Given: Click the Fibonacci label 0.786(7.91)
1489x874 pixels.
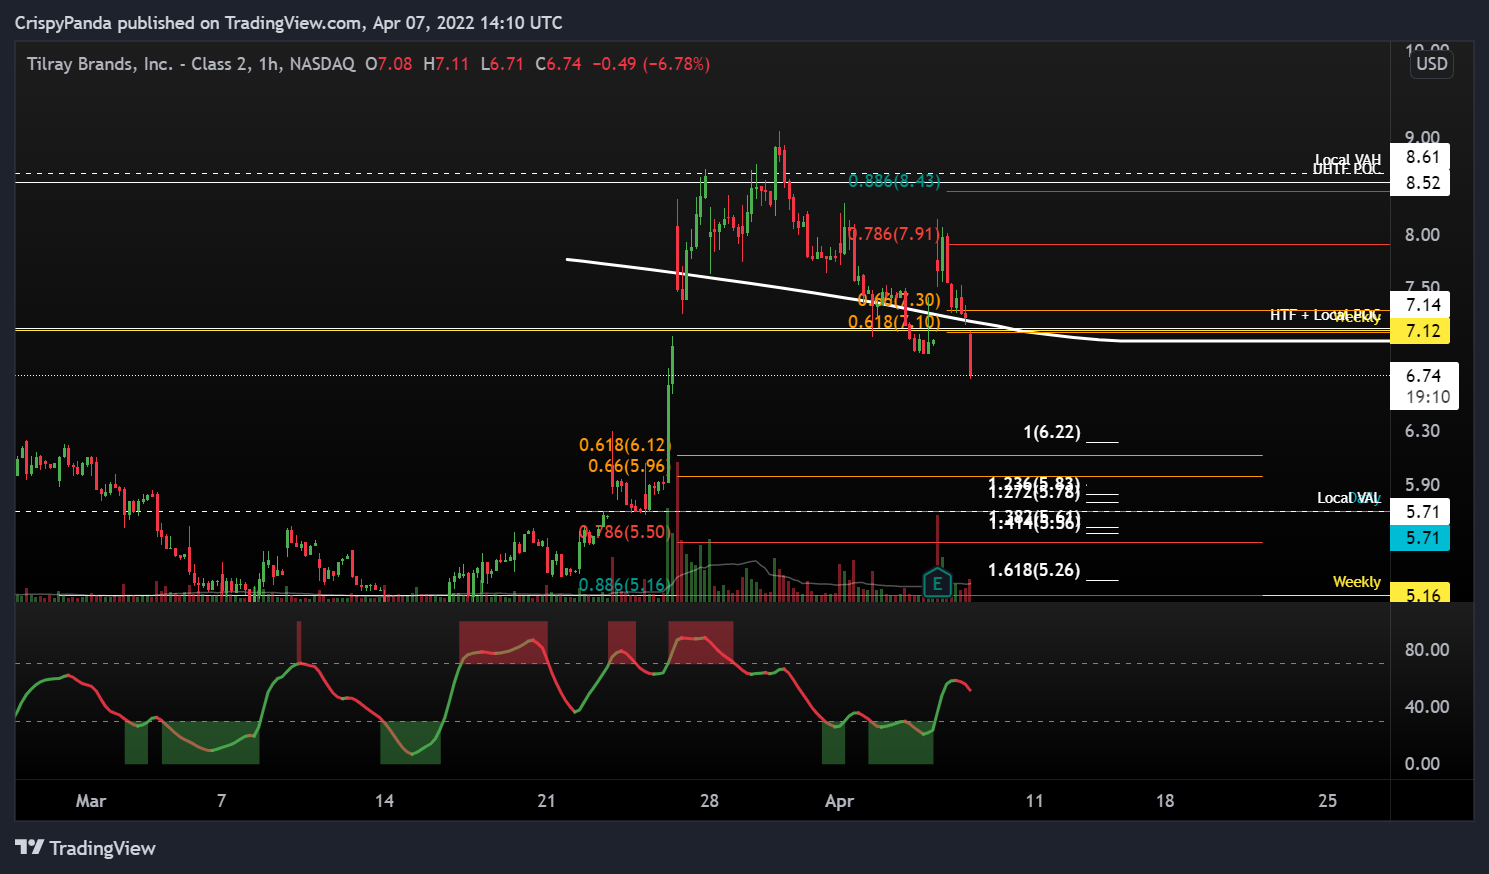Looking at the screenshot, I should click(894, 234).
